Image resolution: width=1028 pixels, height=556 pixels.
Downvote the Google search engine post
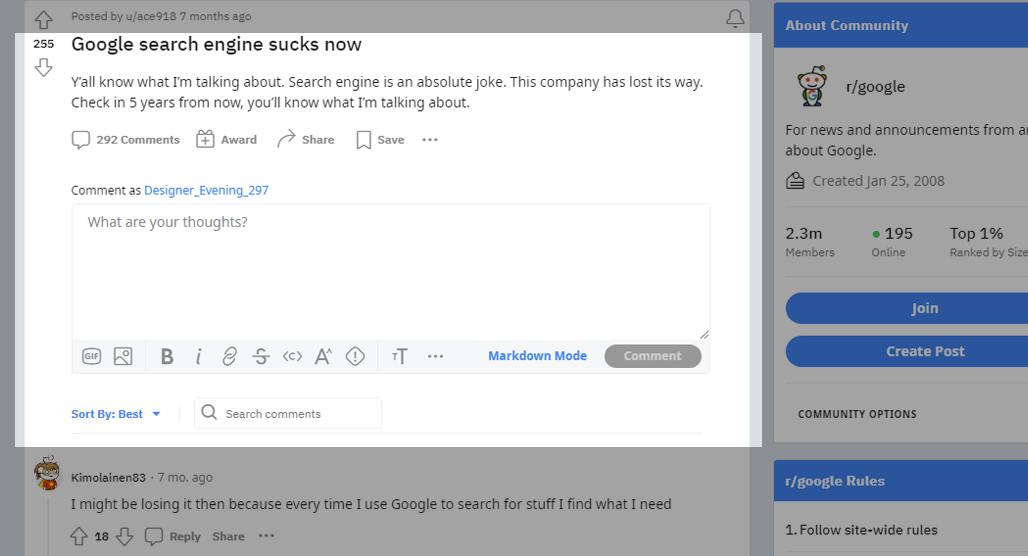click(x=43, y=68)
